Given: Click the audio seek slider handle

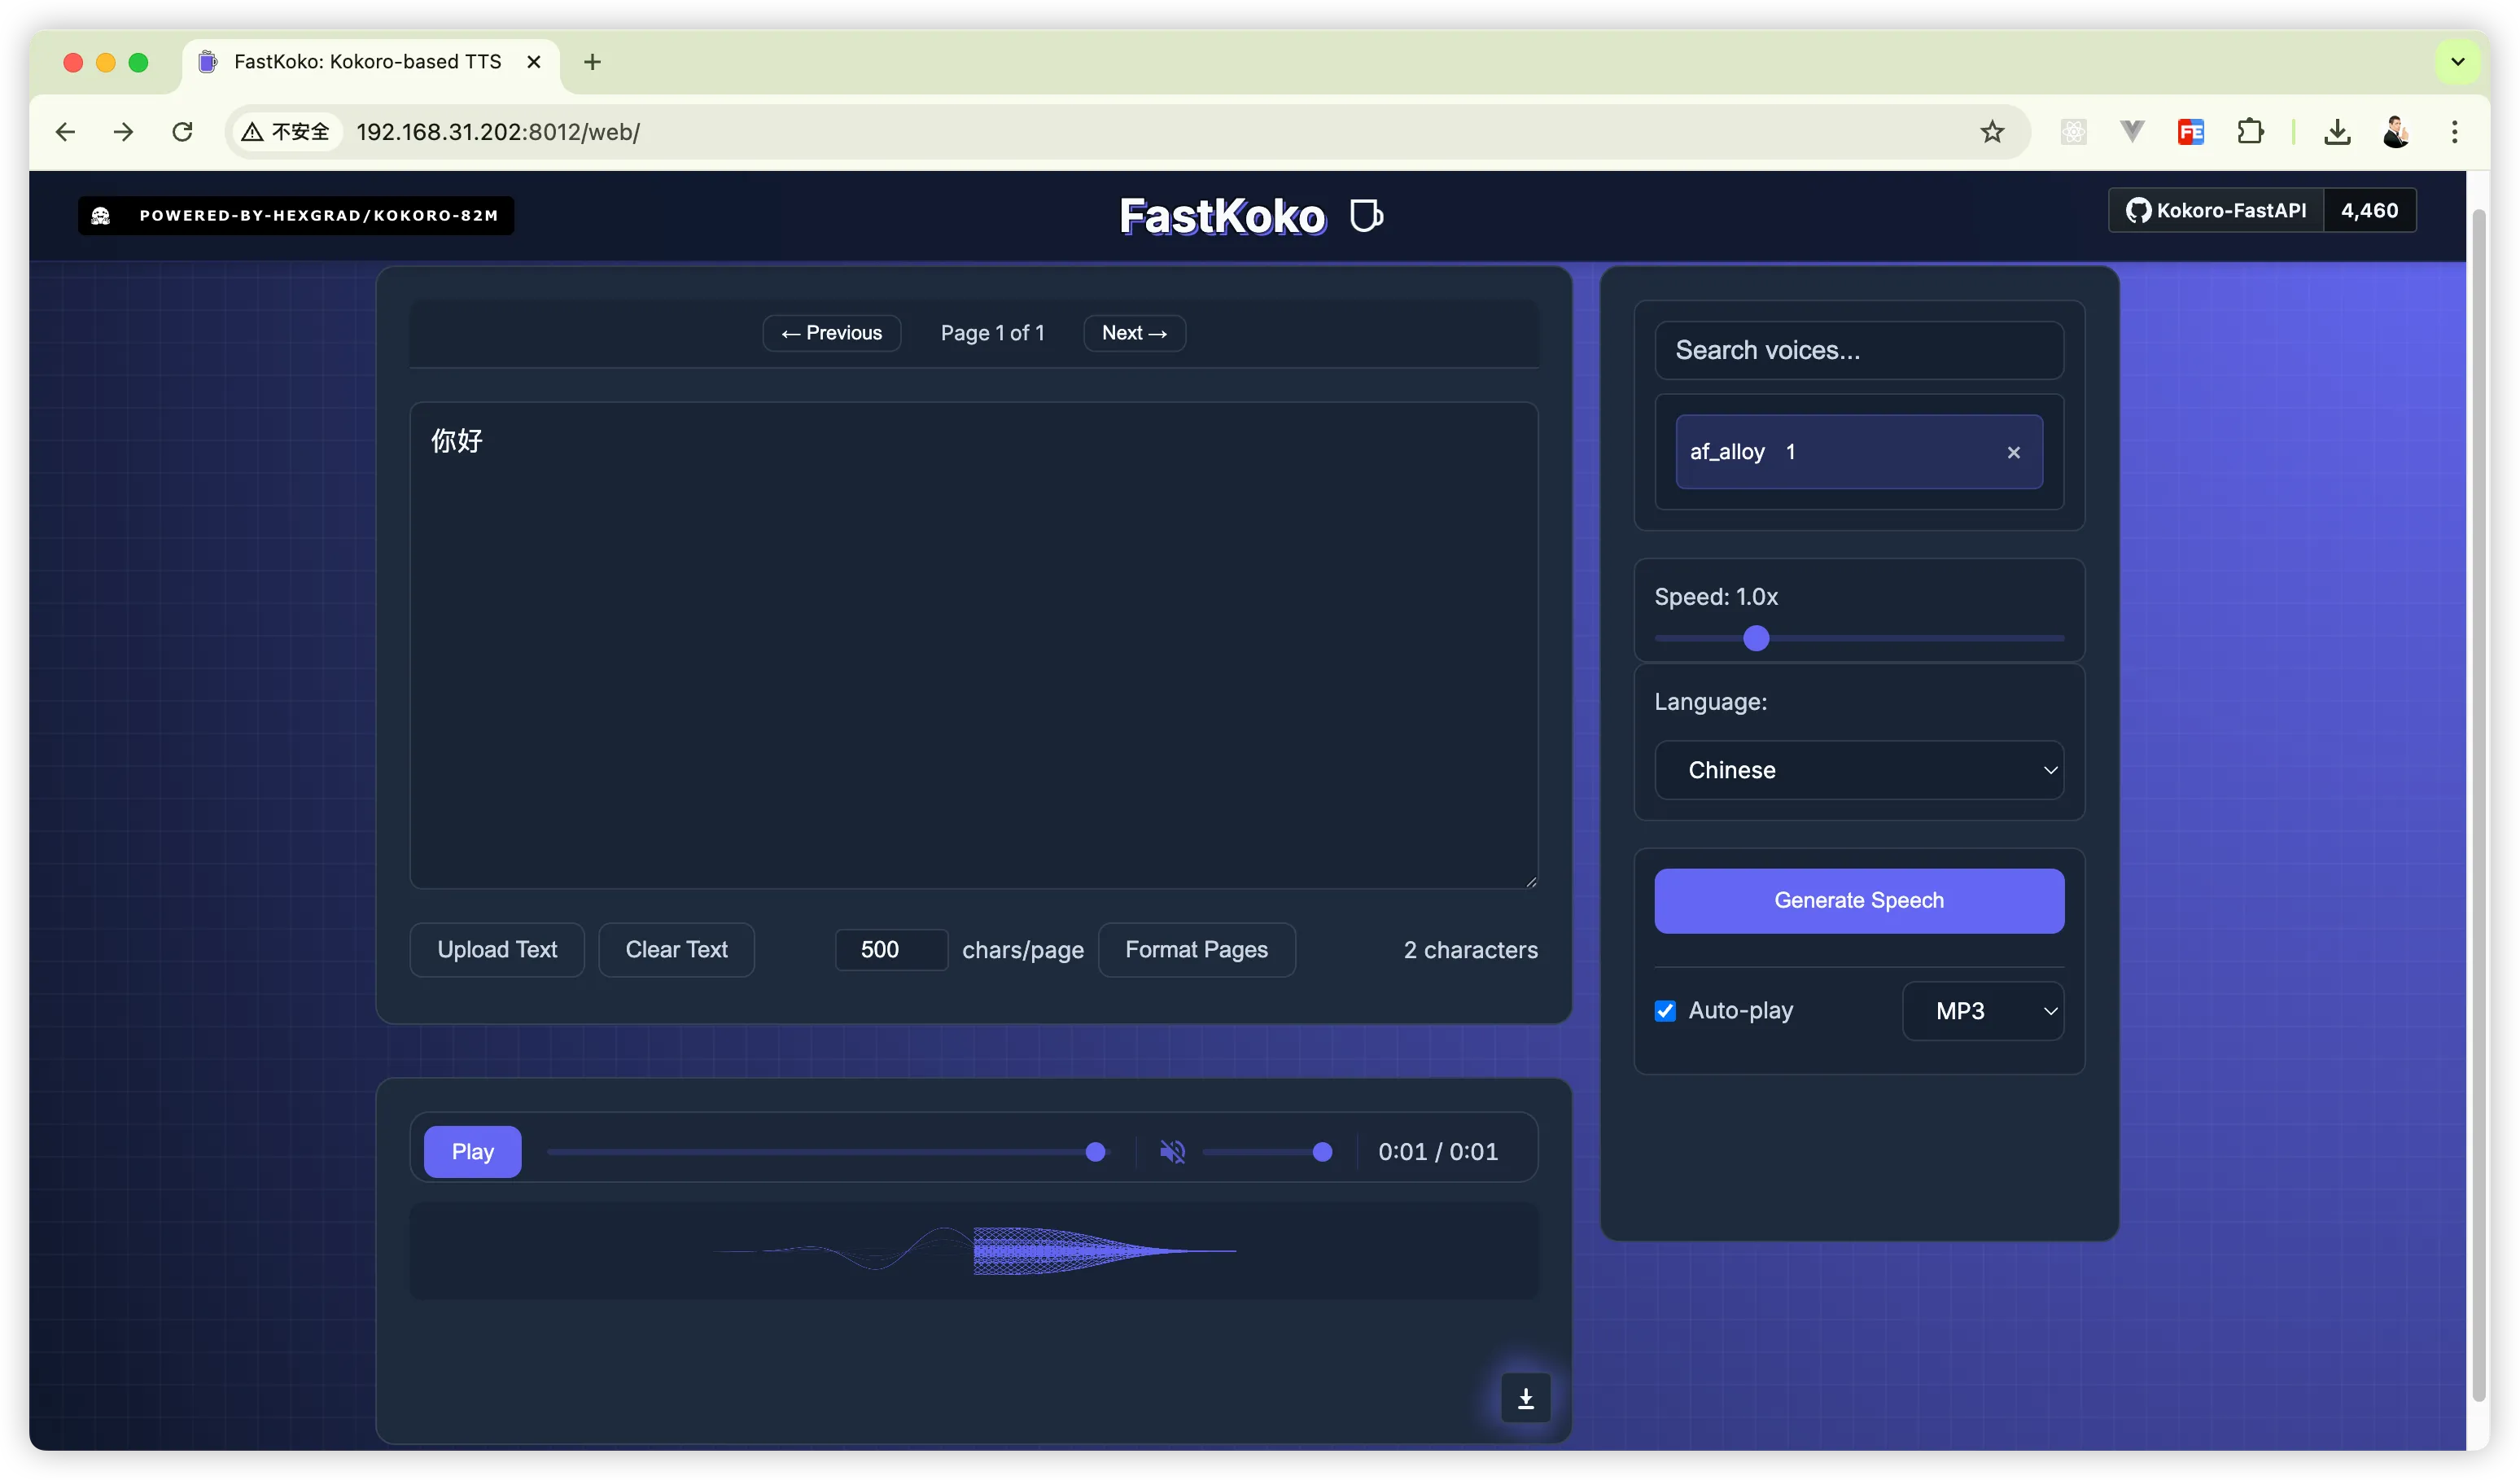Looking at the screenshot, I should [1096, 1152].
